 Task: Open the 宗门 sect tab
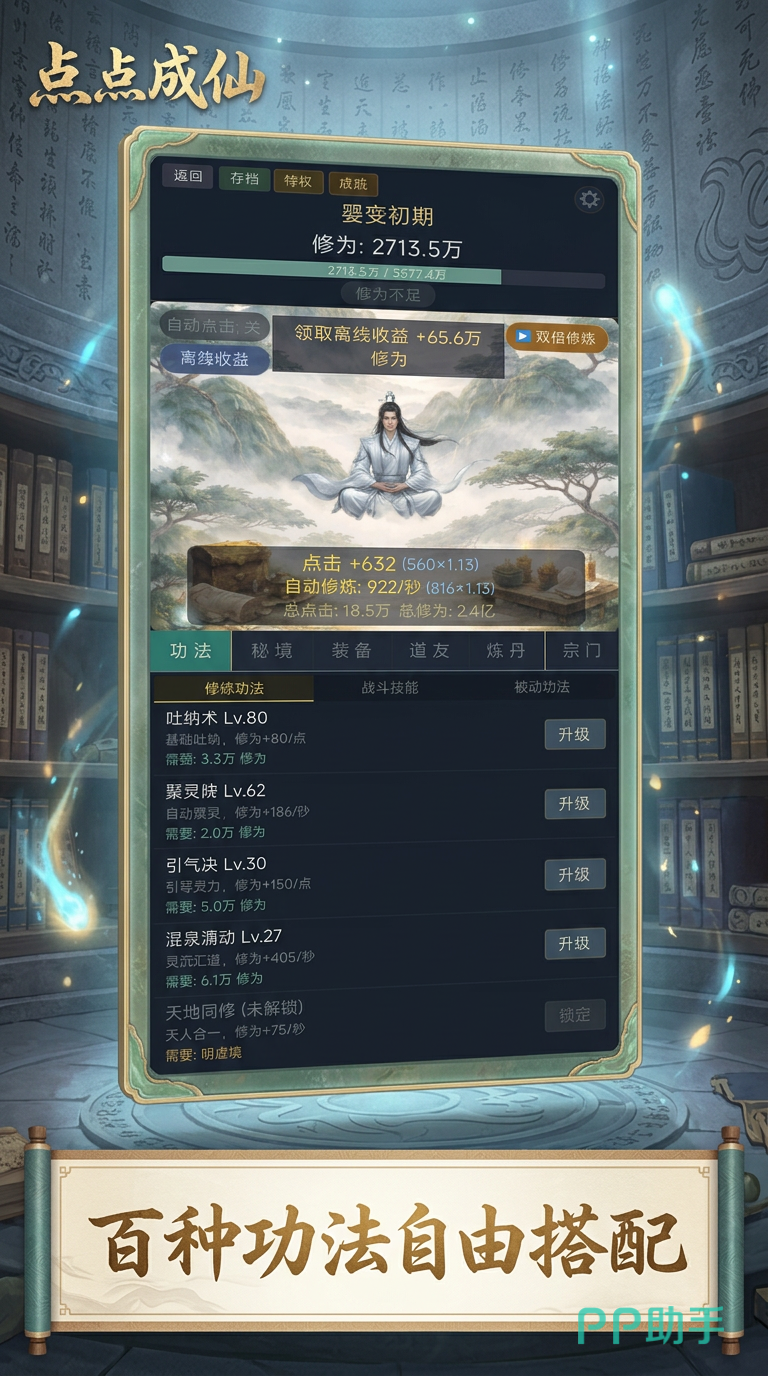click(x=582, y=651)
